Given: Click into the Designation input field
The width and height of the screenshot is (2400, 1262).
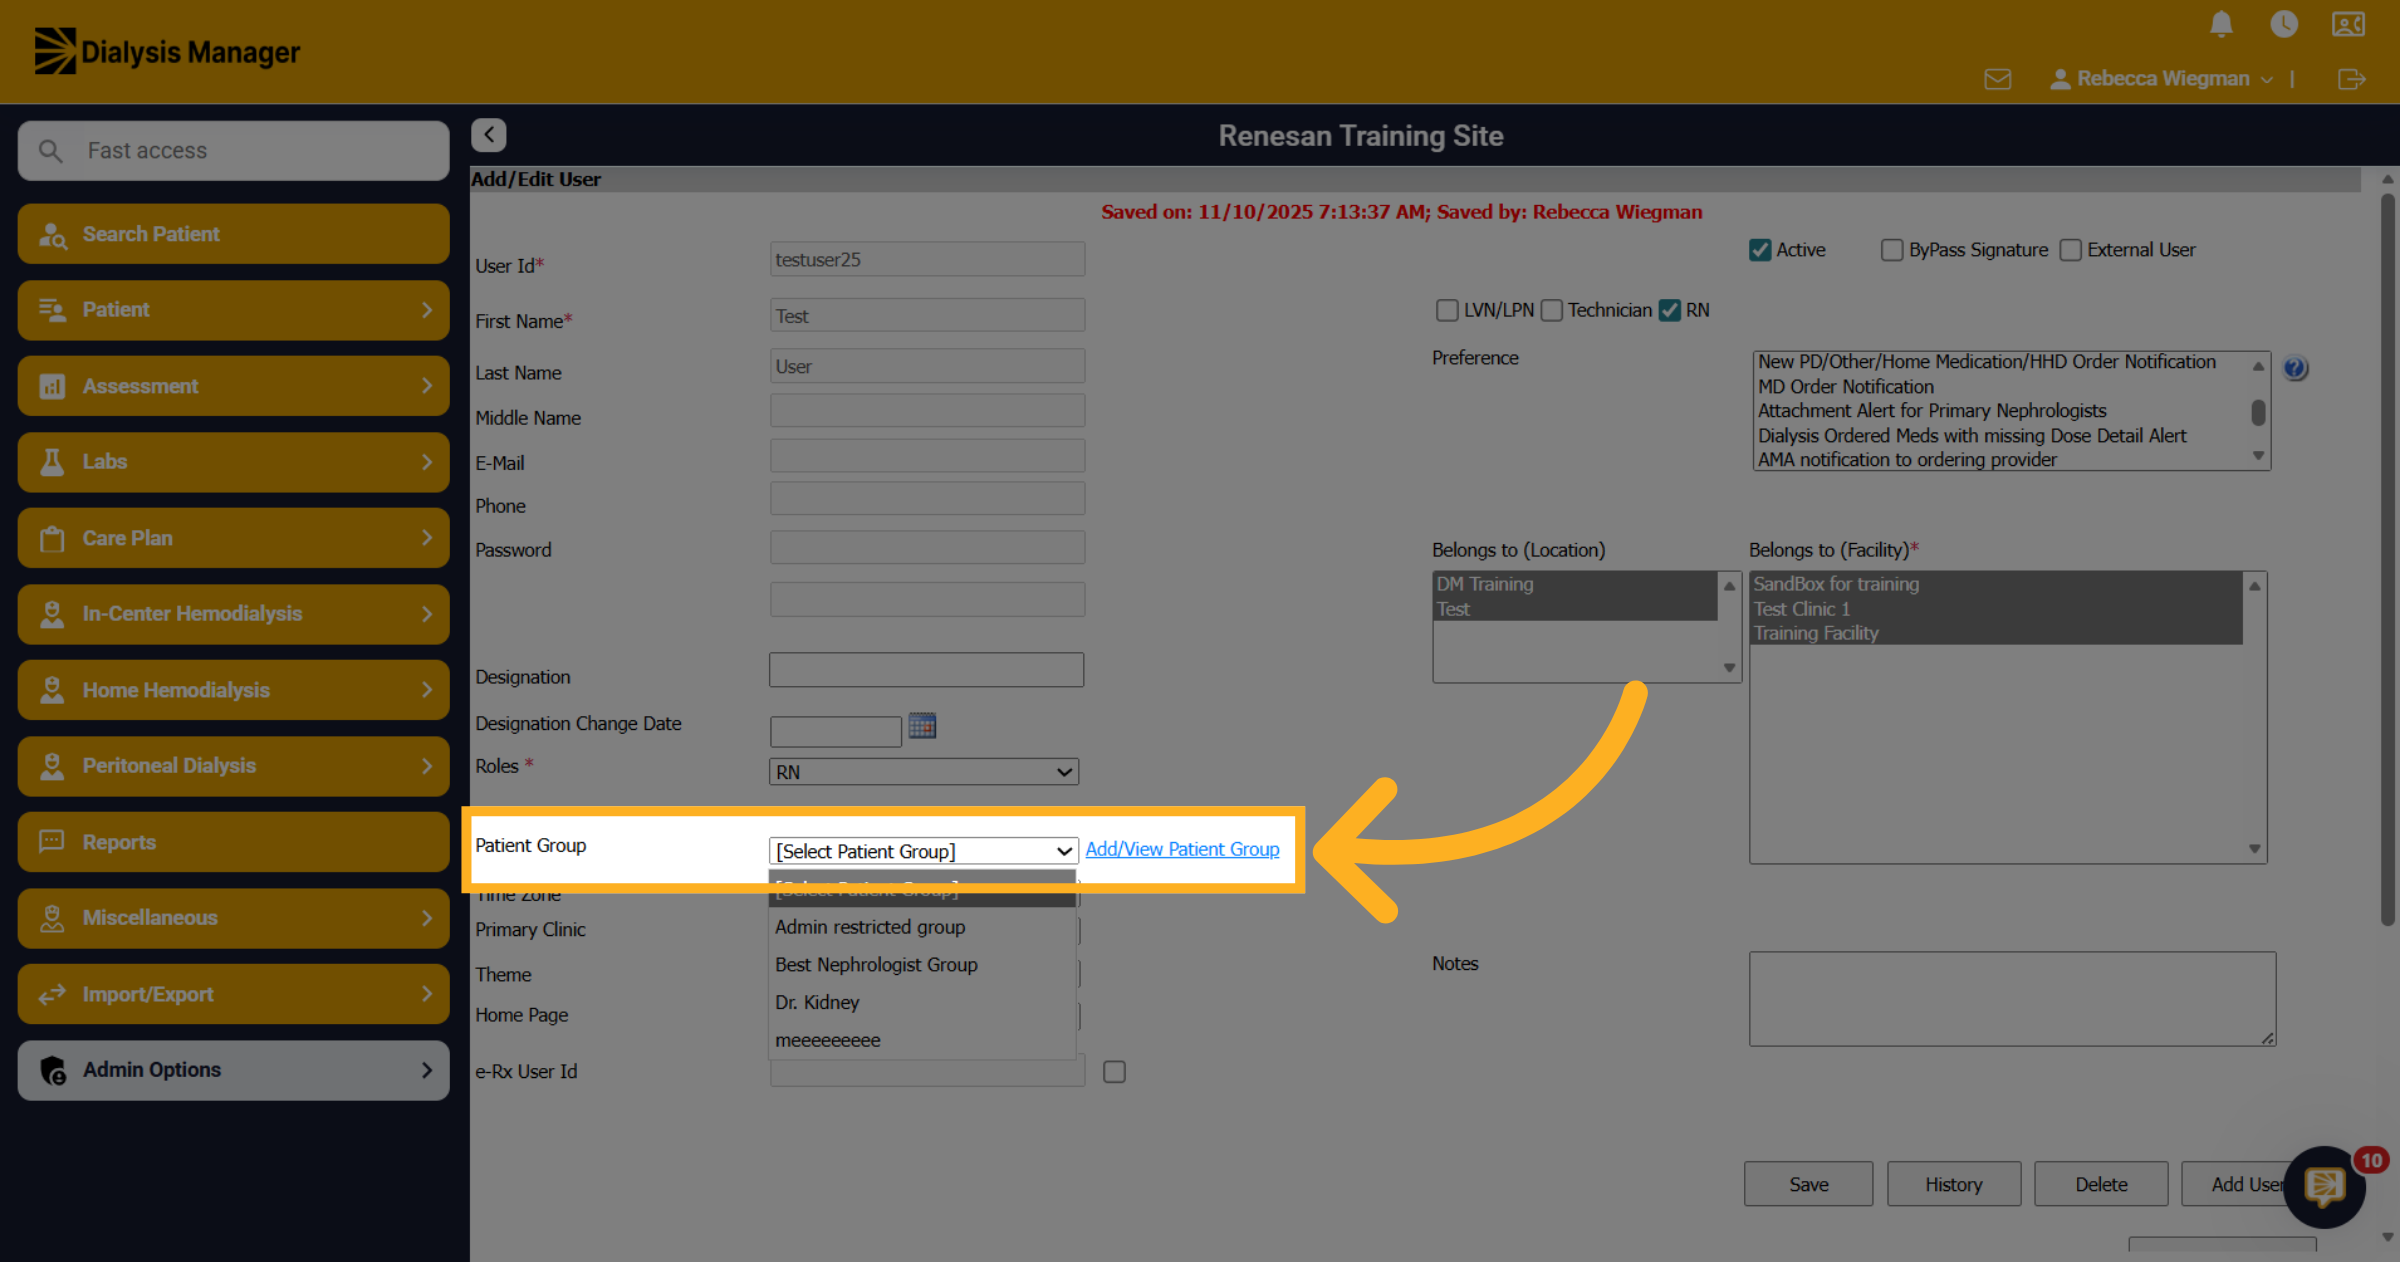Looking at the screenshot, I should 926,670.
